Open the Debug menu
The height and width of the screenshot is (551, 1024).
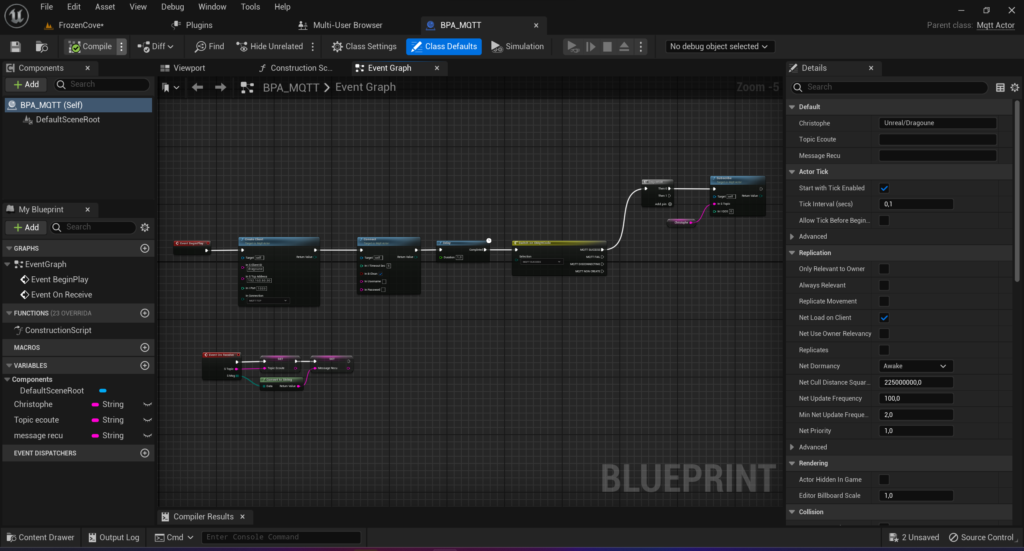(172, 6)
